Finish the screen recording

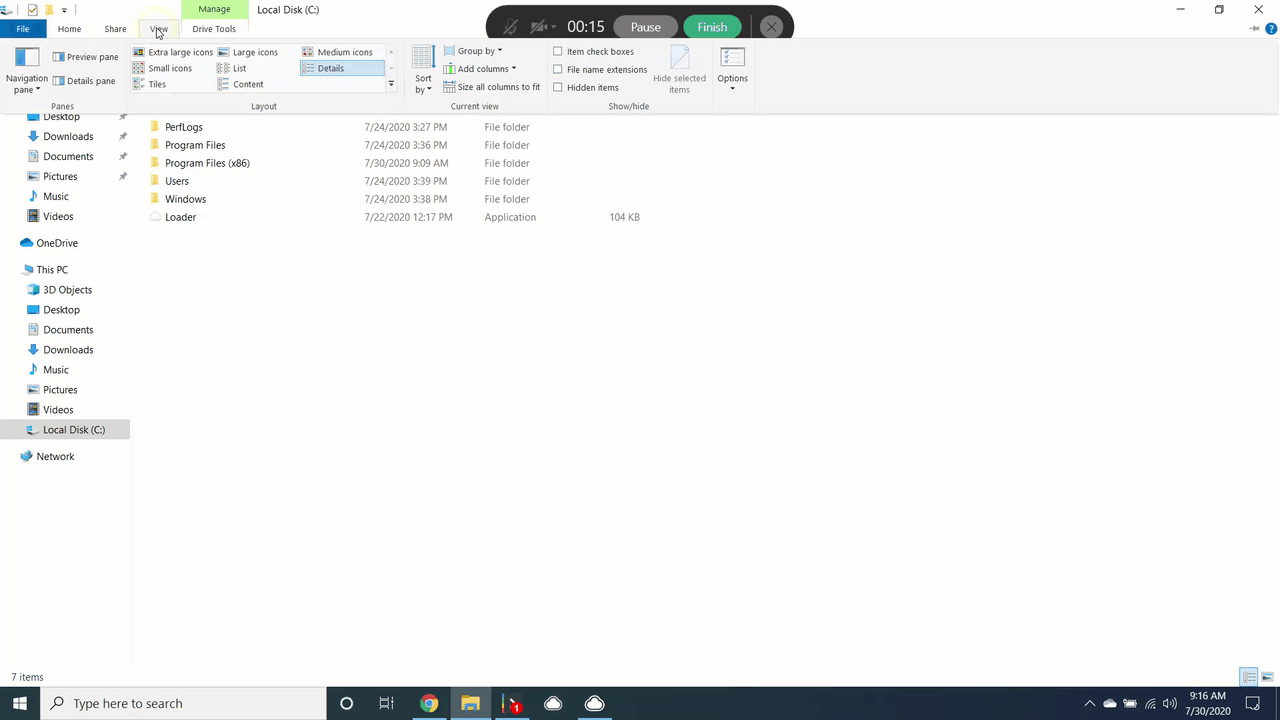tap(712, 27)
